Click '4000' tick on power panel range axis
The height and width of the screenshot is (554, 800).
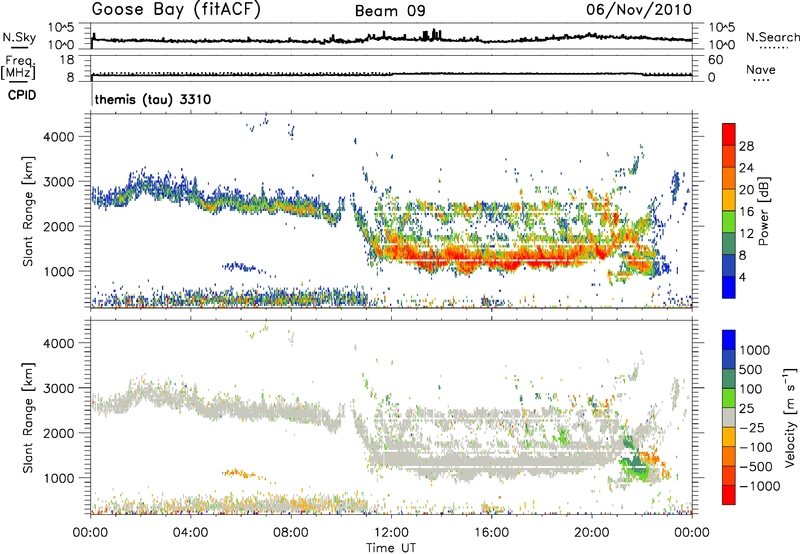coord(58,137)
